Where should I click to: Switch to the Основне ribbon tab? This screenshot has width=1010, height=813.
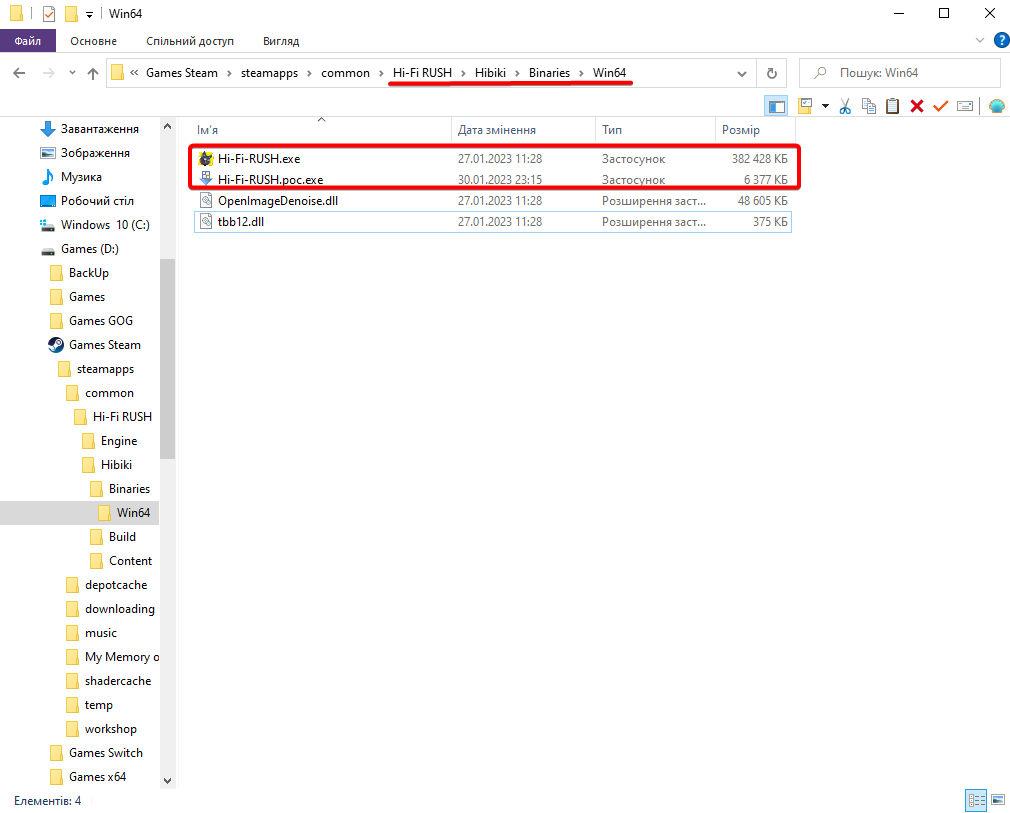click(93, 41)
